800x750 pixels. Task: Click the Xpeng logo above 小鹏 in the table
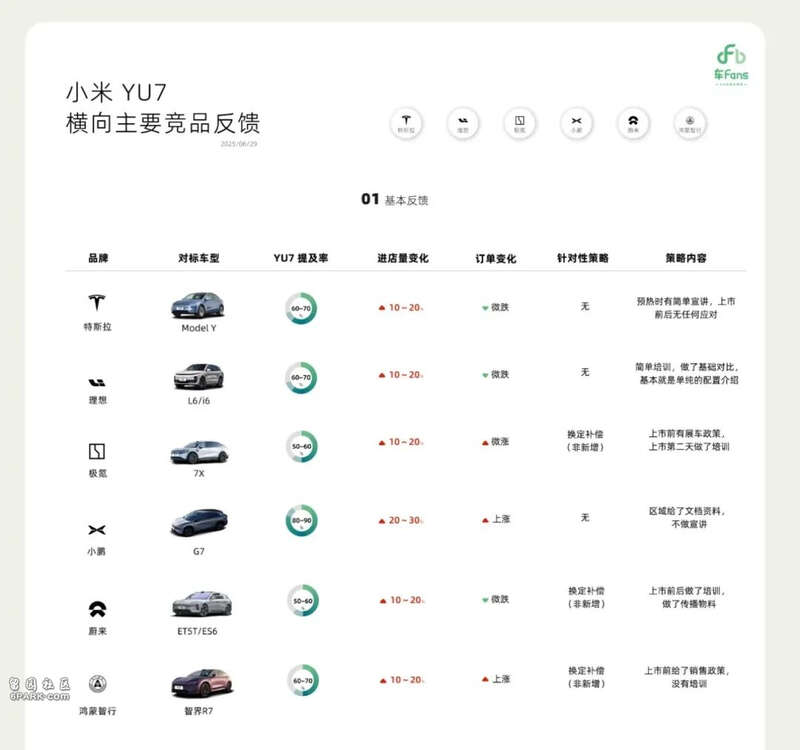point(97,530)
